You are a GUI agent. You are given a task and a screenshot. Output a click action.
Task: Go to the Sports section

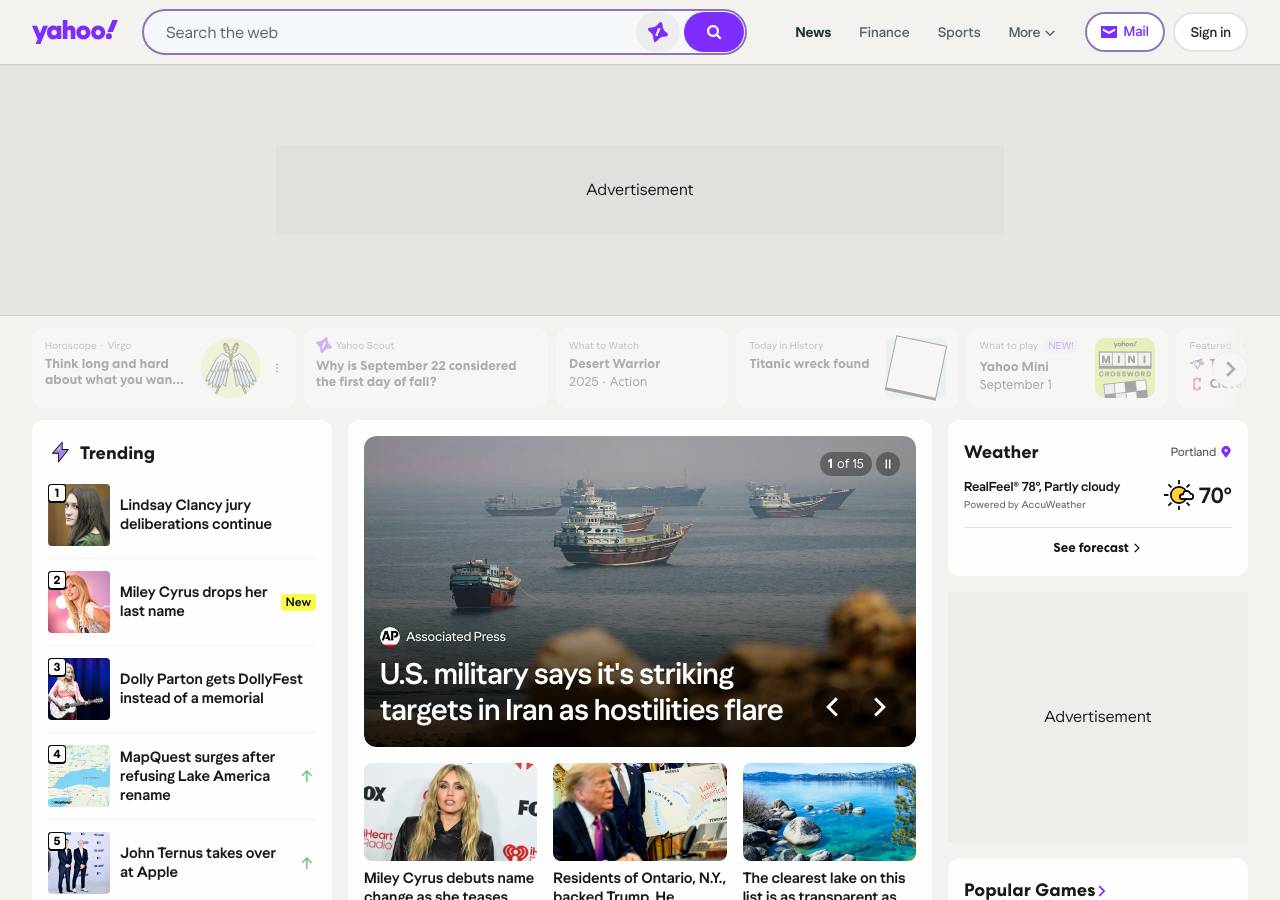959,32
